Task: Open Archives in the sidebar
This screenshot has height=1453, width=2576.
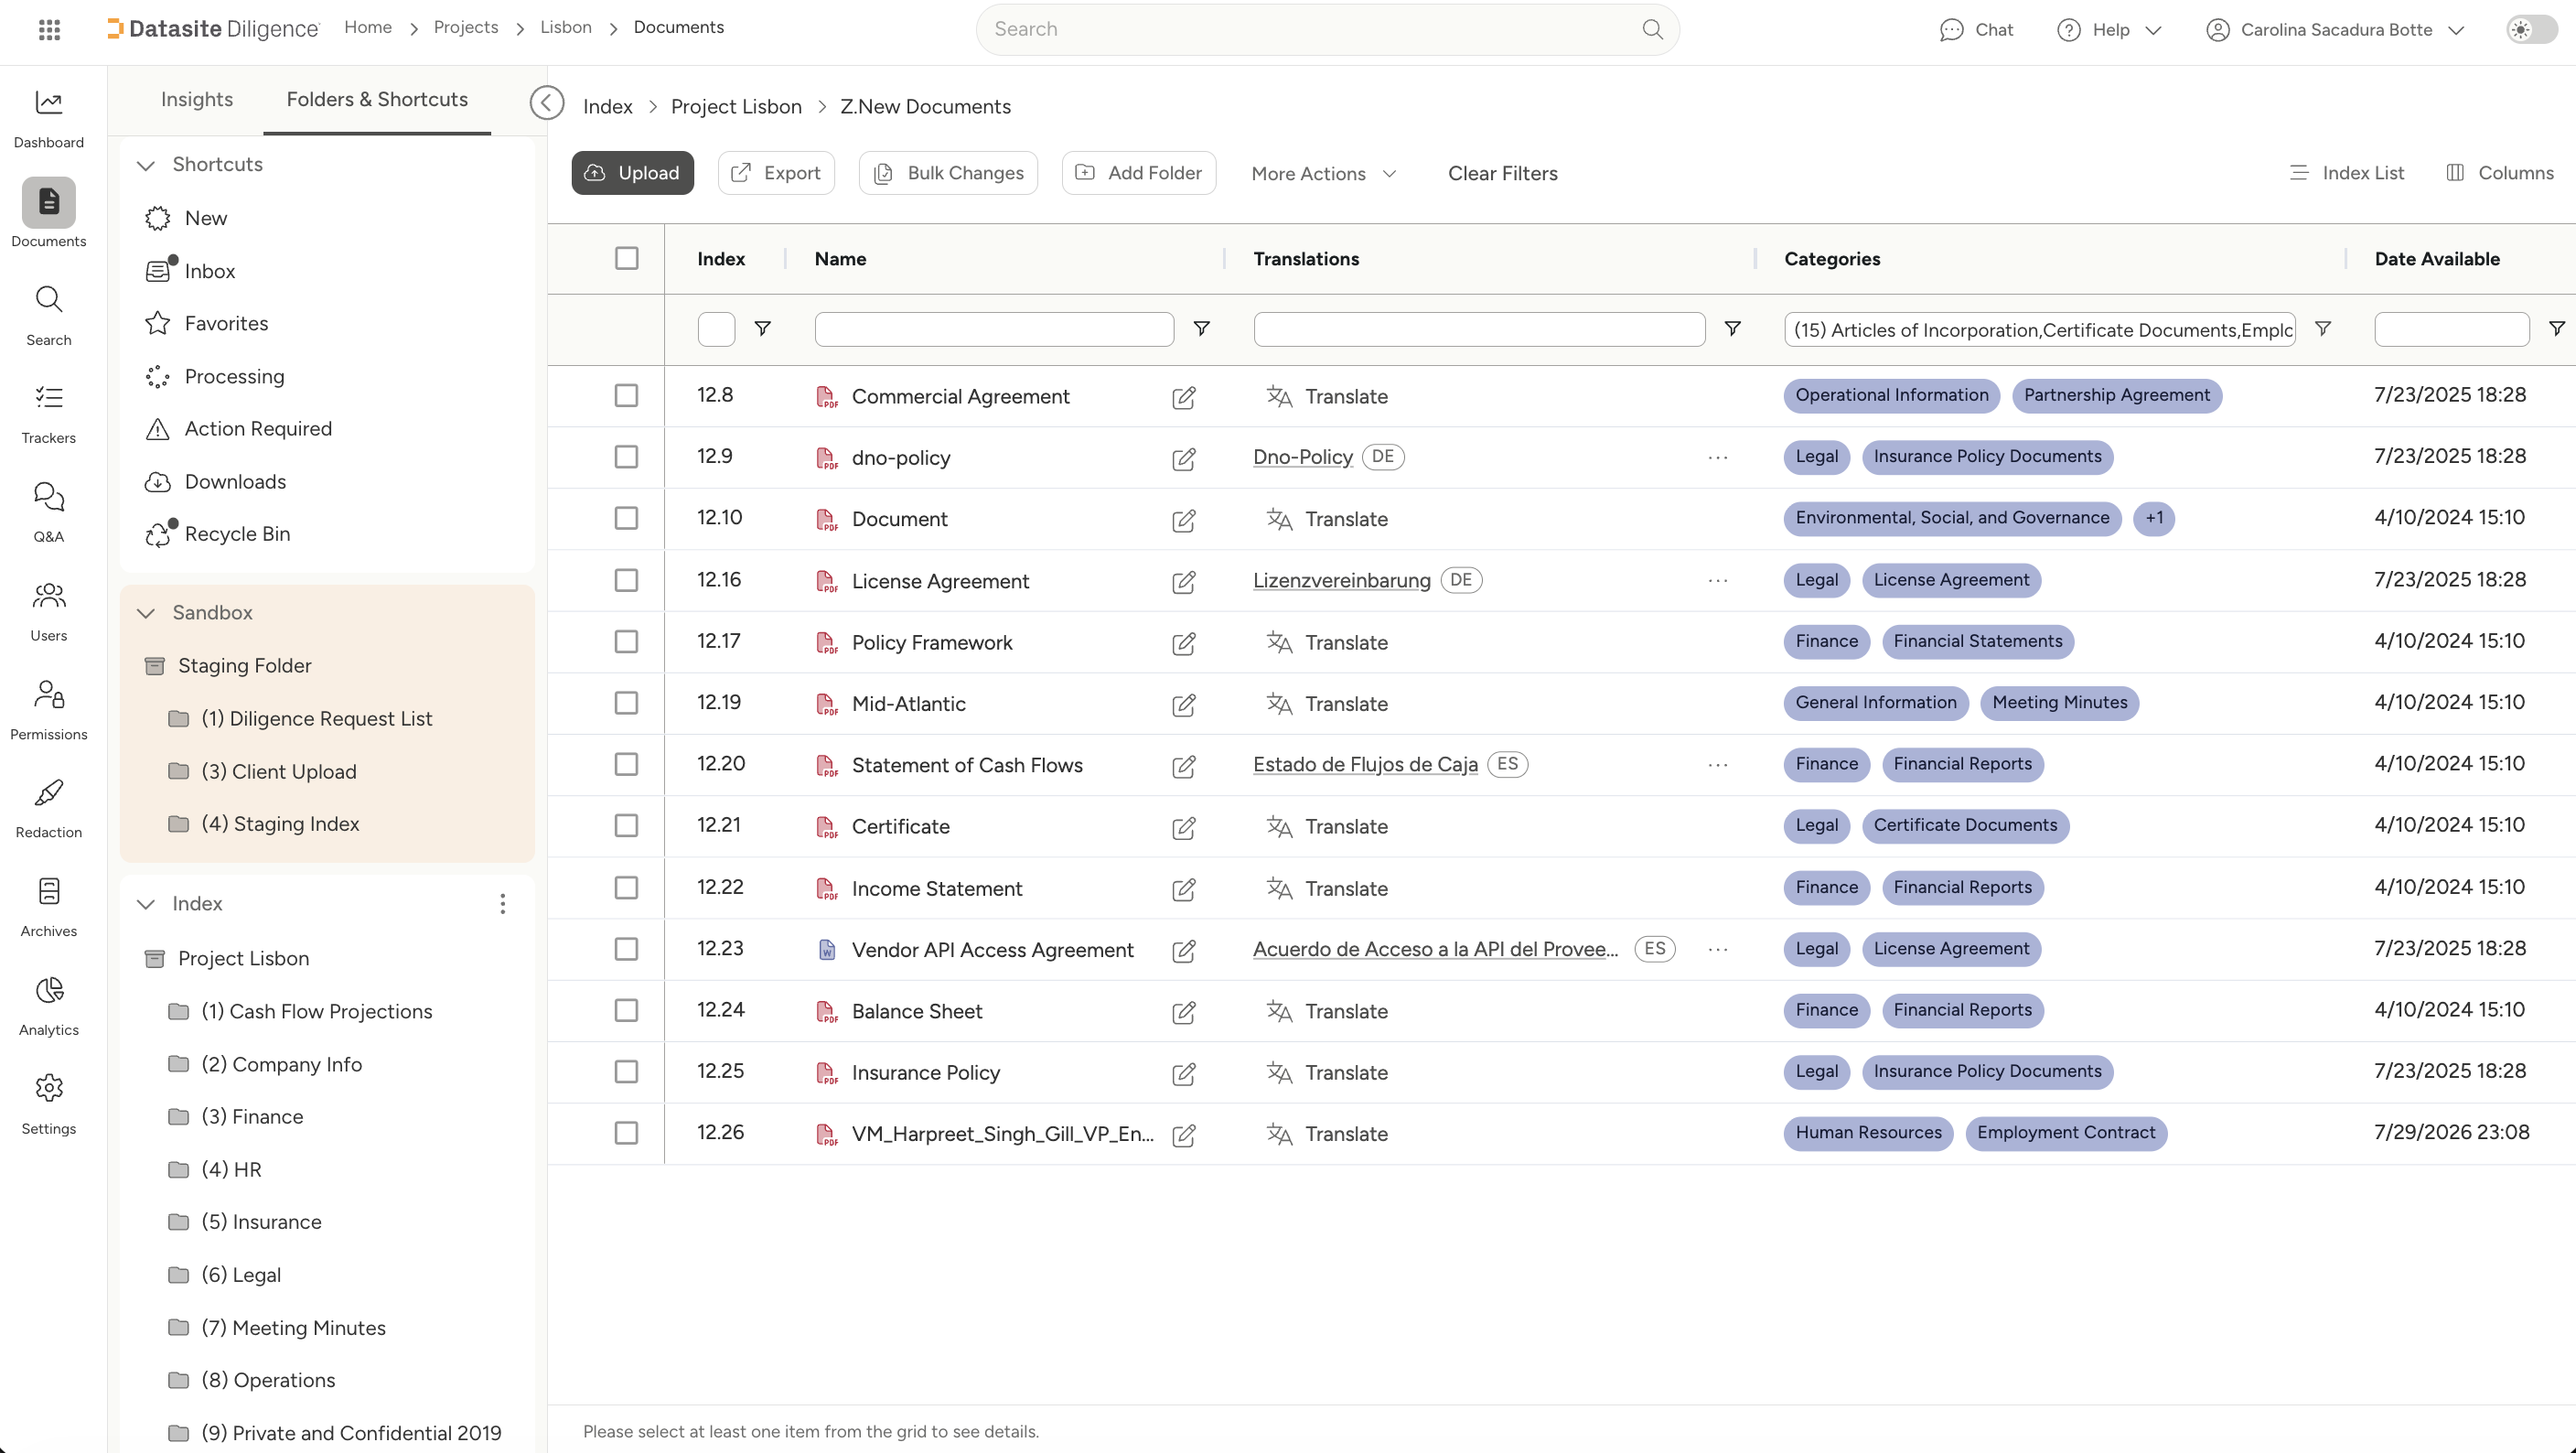Action: tap(48, 907)
